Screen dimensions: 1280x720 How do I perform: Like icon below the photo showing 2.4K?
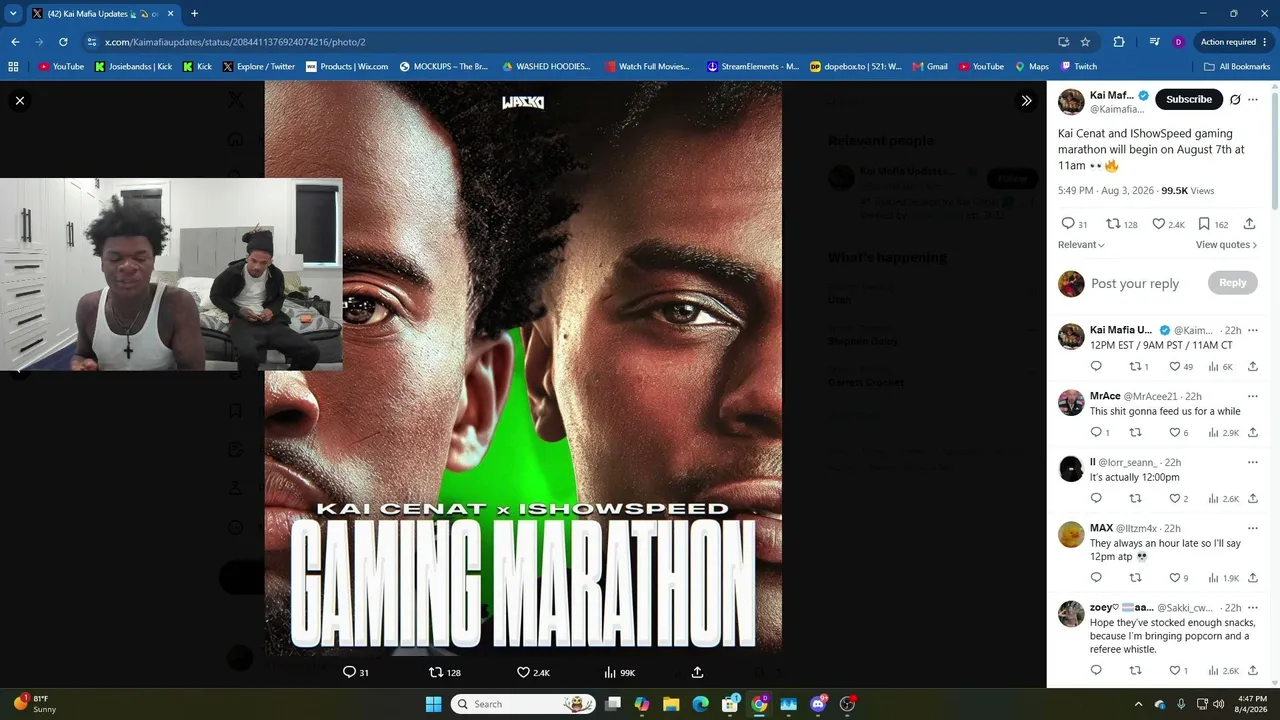(533, 673)
